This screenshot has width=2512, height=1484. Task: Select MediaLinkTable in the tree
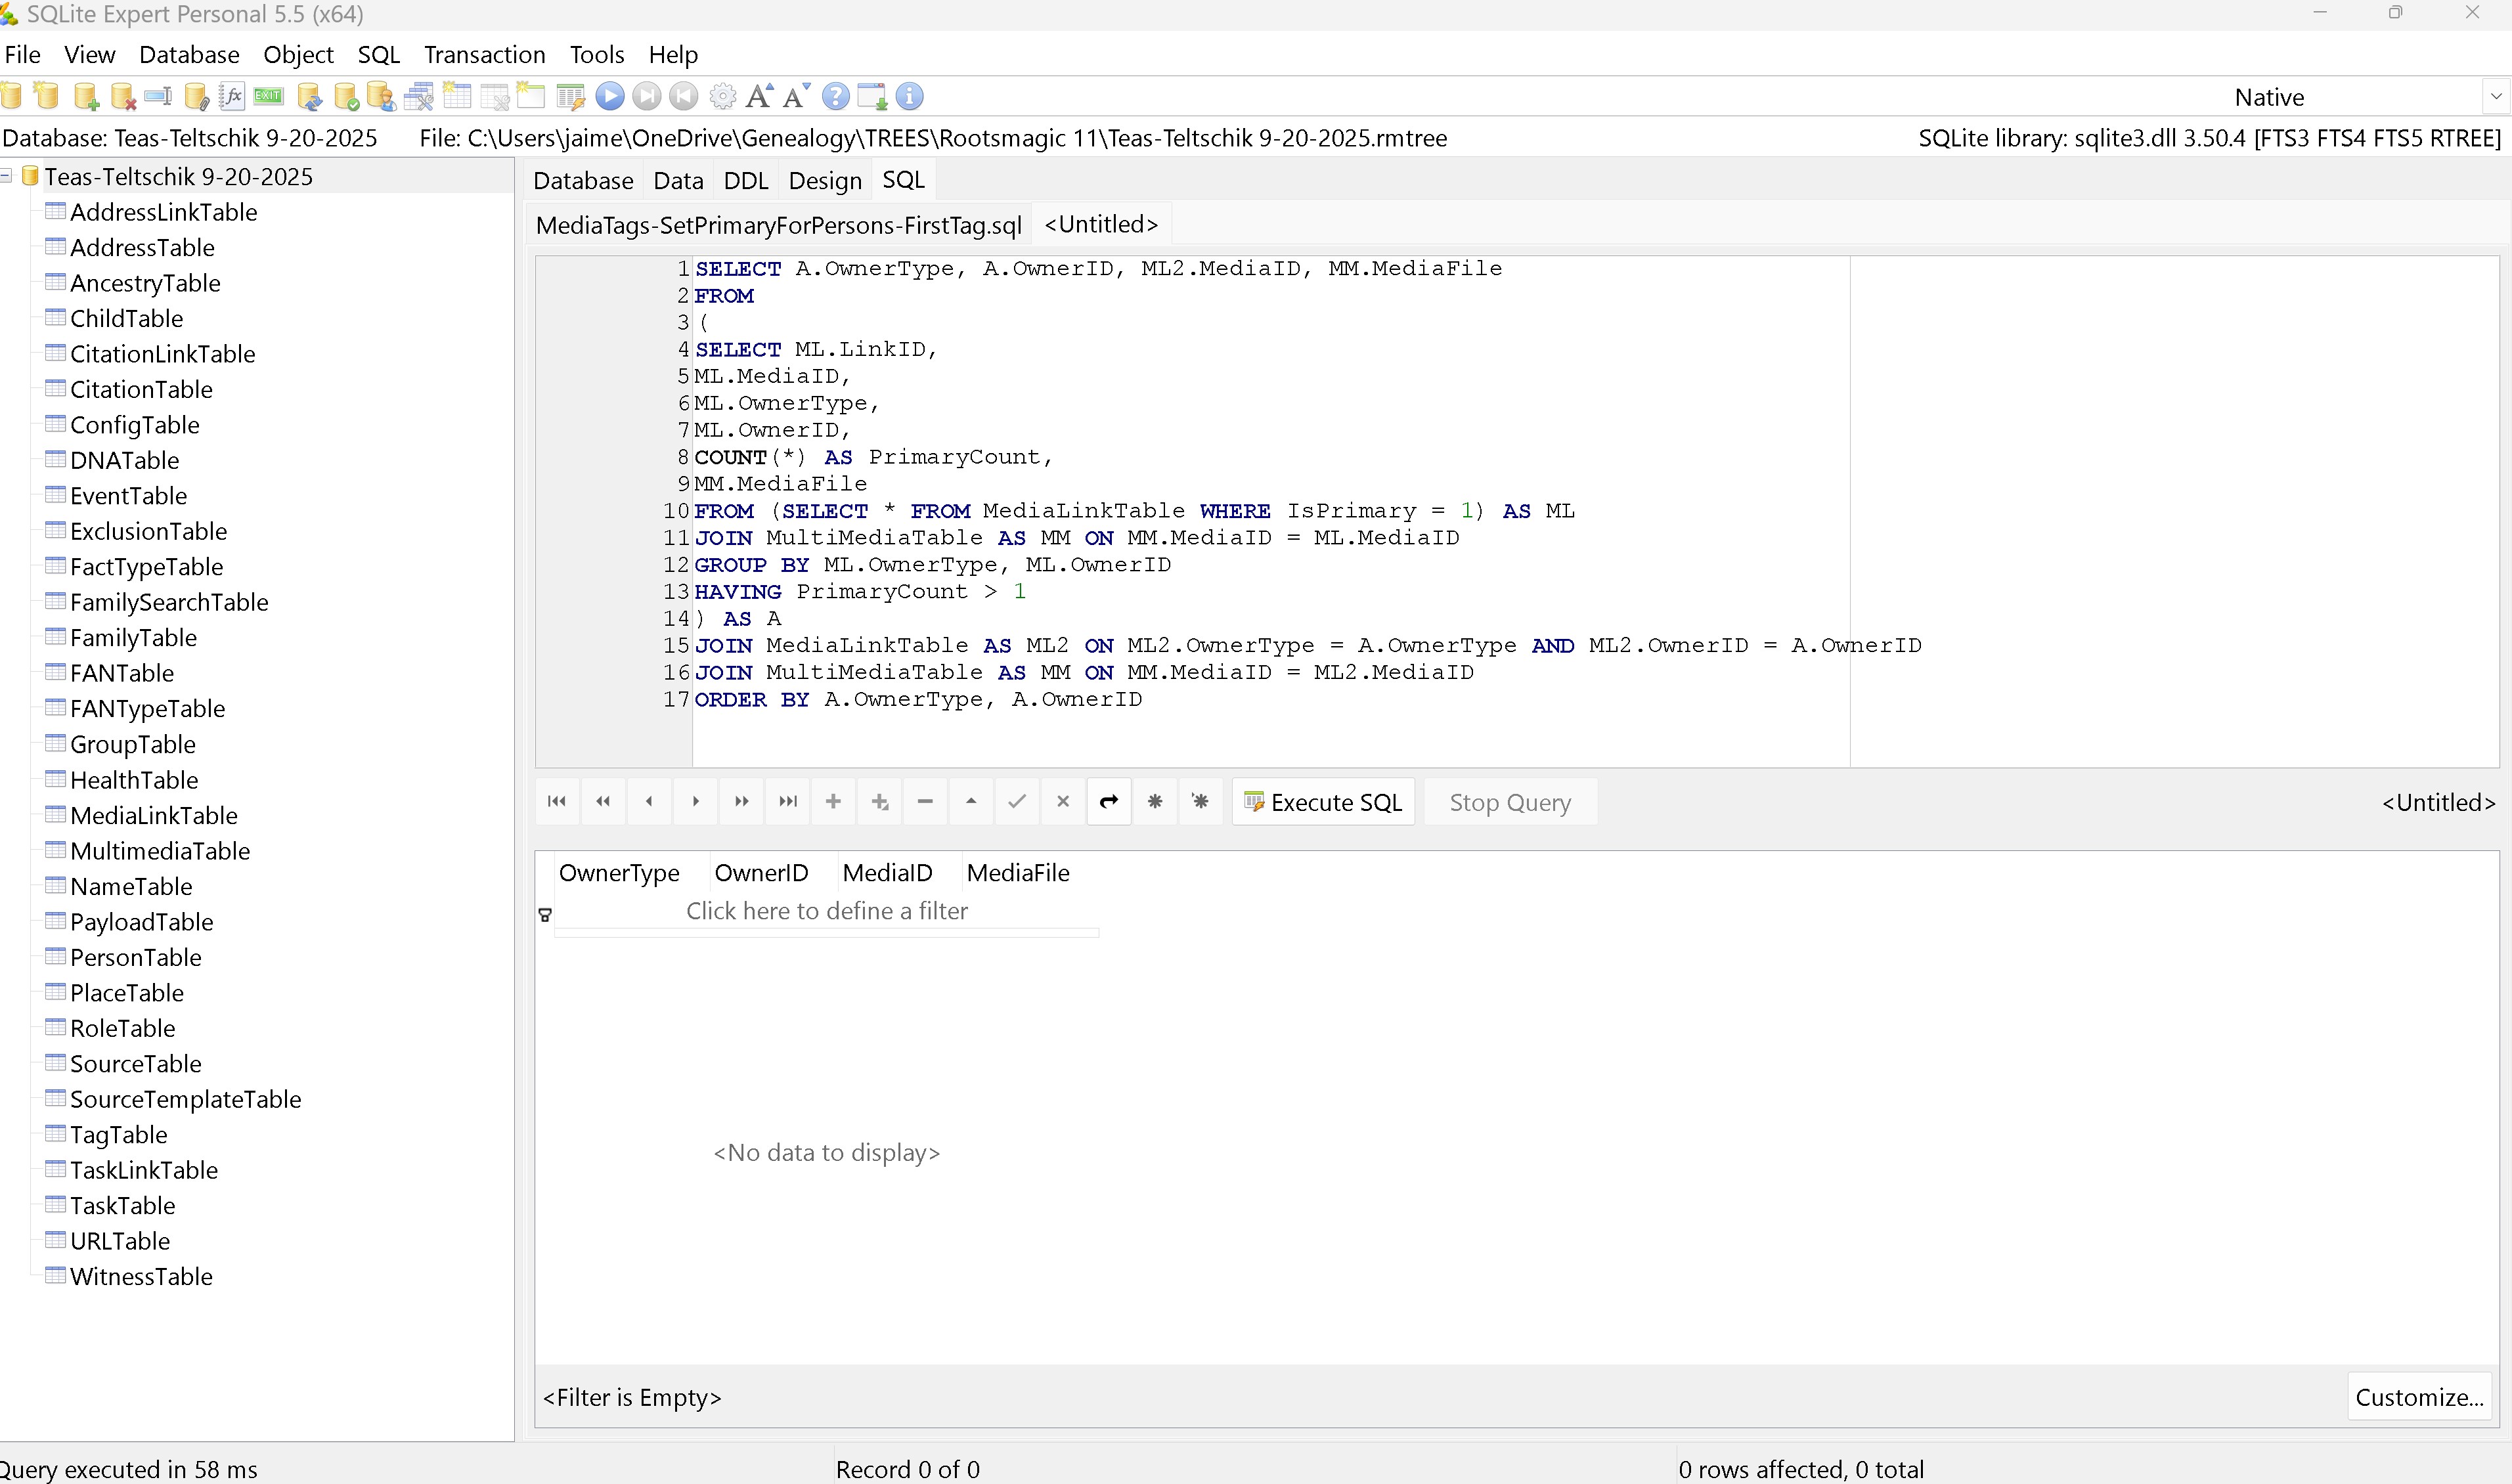[153, 816]
